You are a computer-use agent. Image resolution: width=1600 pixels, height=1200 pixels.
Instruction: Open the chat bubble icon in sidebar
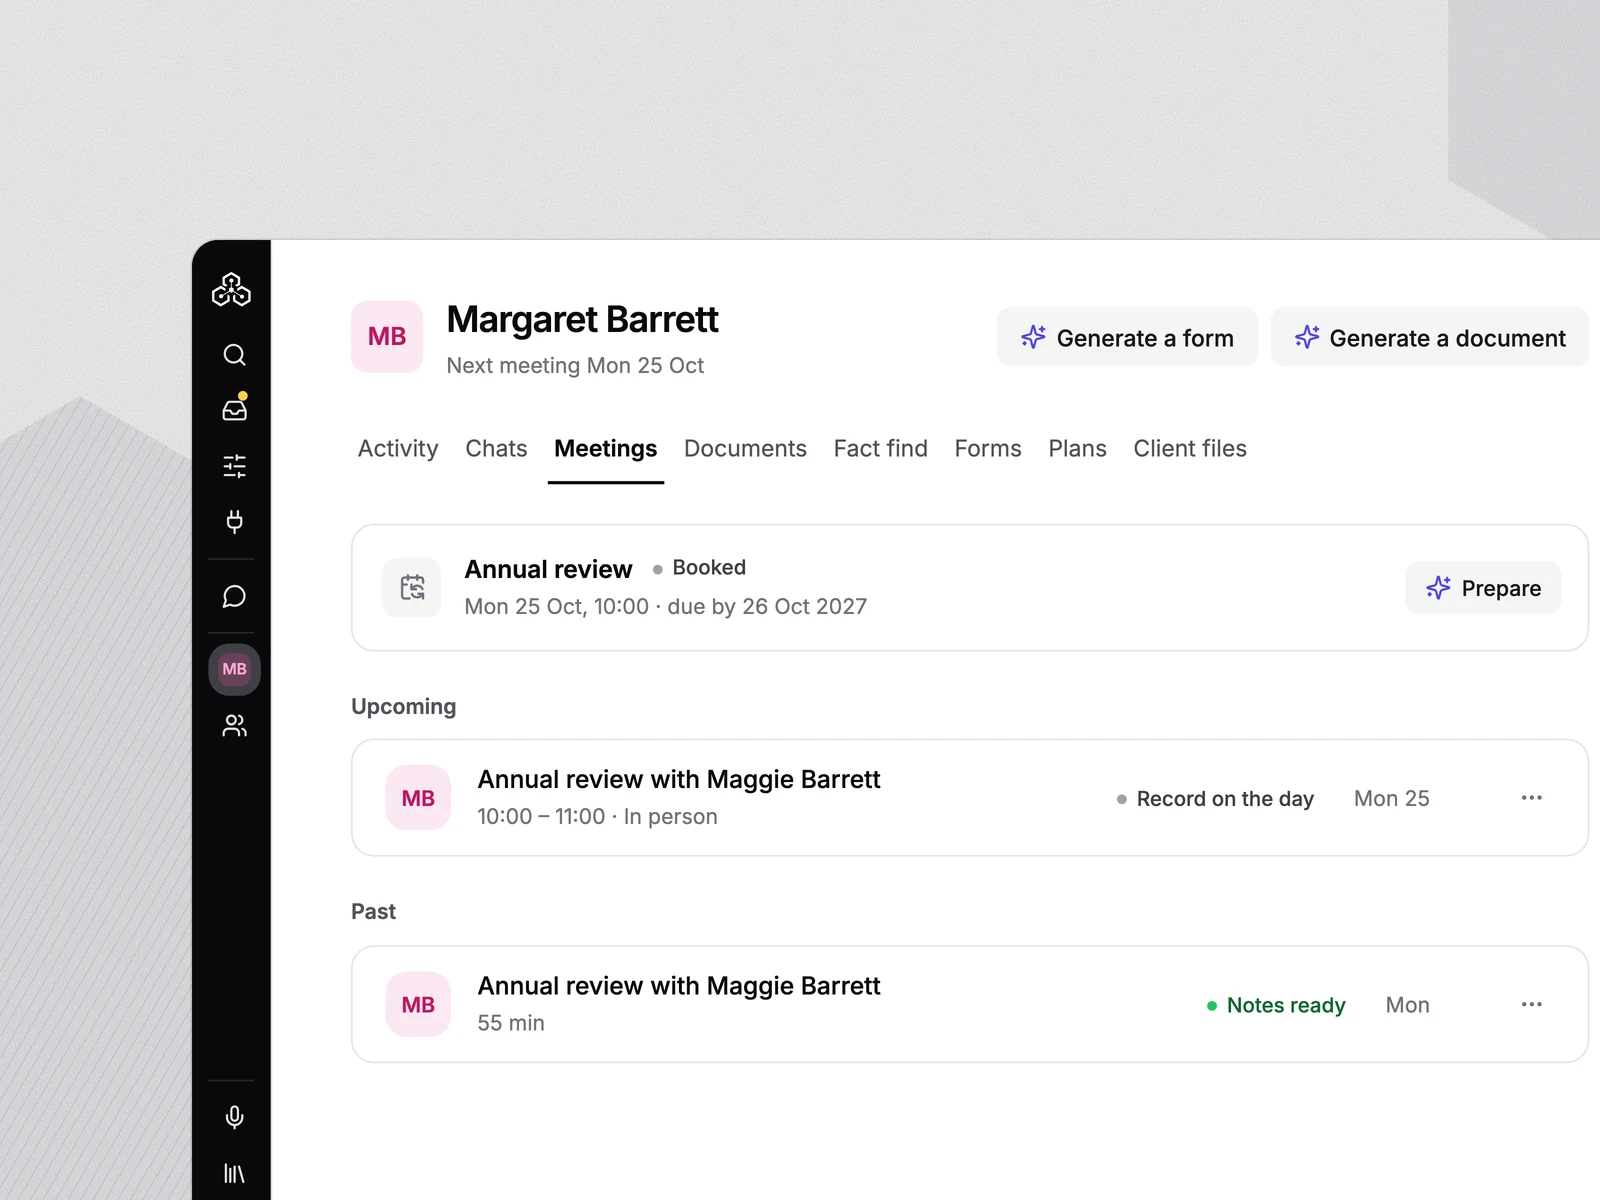[234, 597]
